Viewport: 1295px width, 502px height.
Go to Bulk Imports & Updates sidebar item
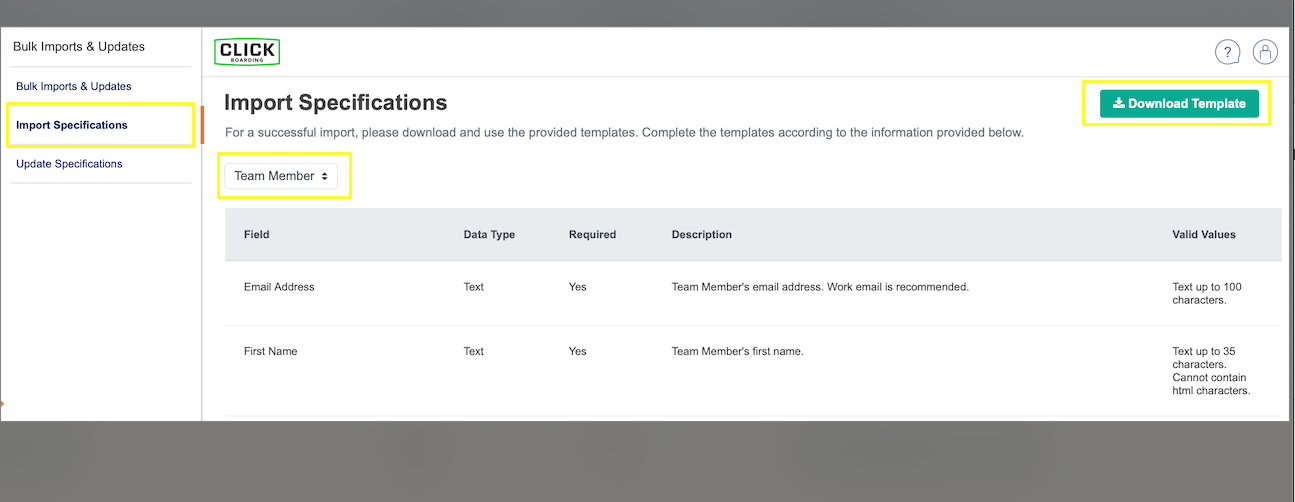[74, 86]
